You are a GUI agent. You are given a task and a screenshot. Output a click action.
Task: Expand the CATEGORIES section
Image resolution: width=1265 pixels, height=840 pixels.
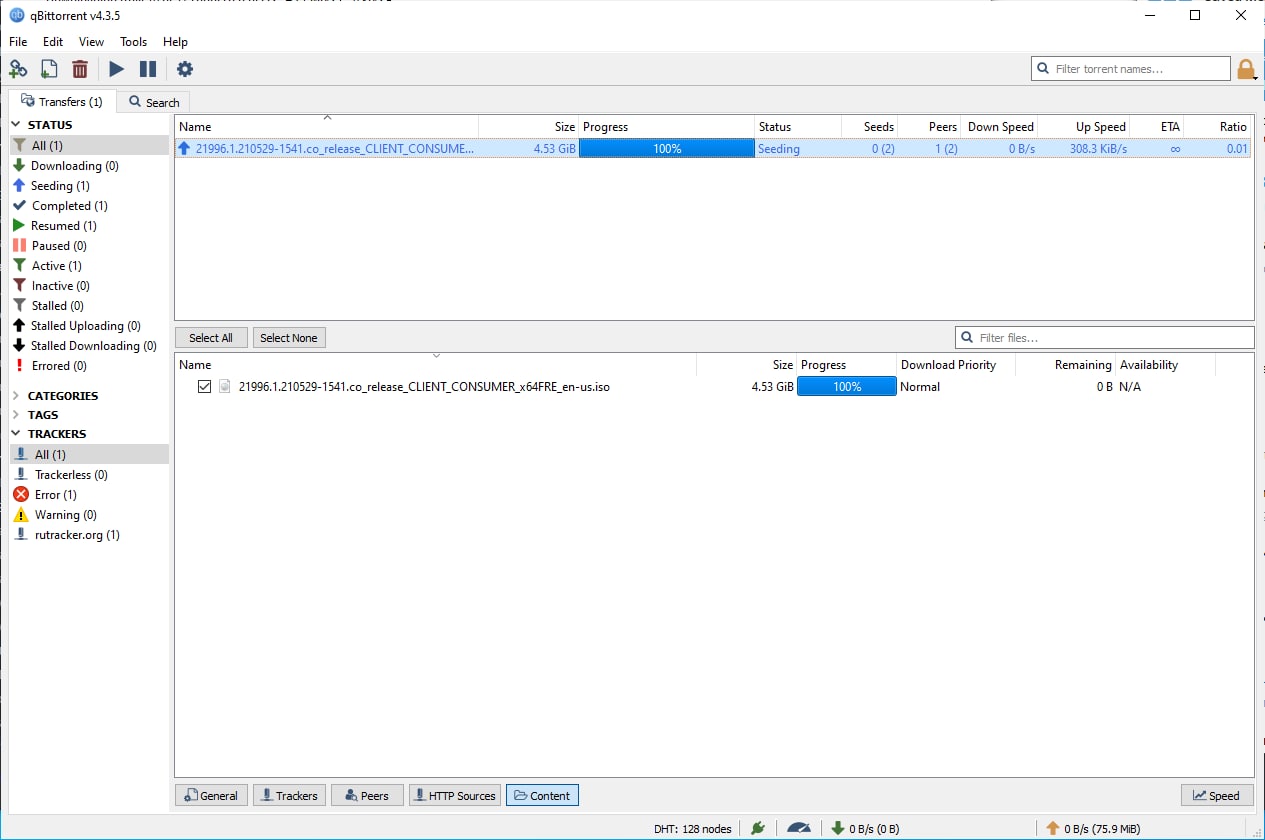click(17, 396)
